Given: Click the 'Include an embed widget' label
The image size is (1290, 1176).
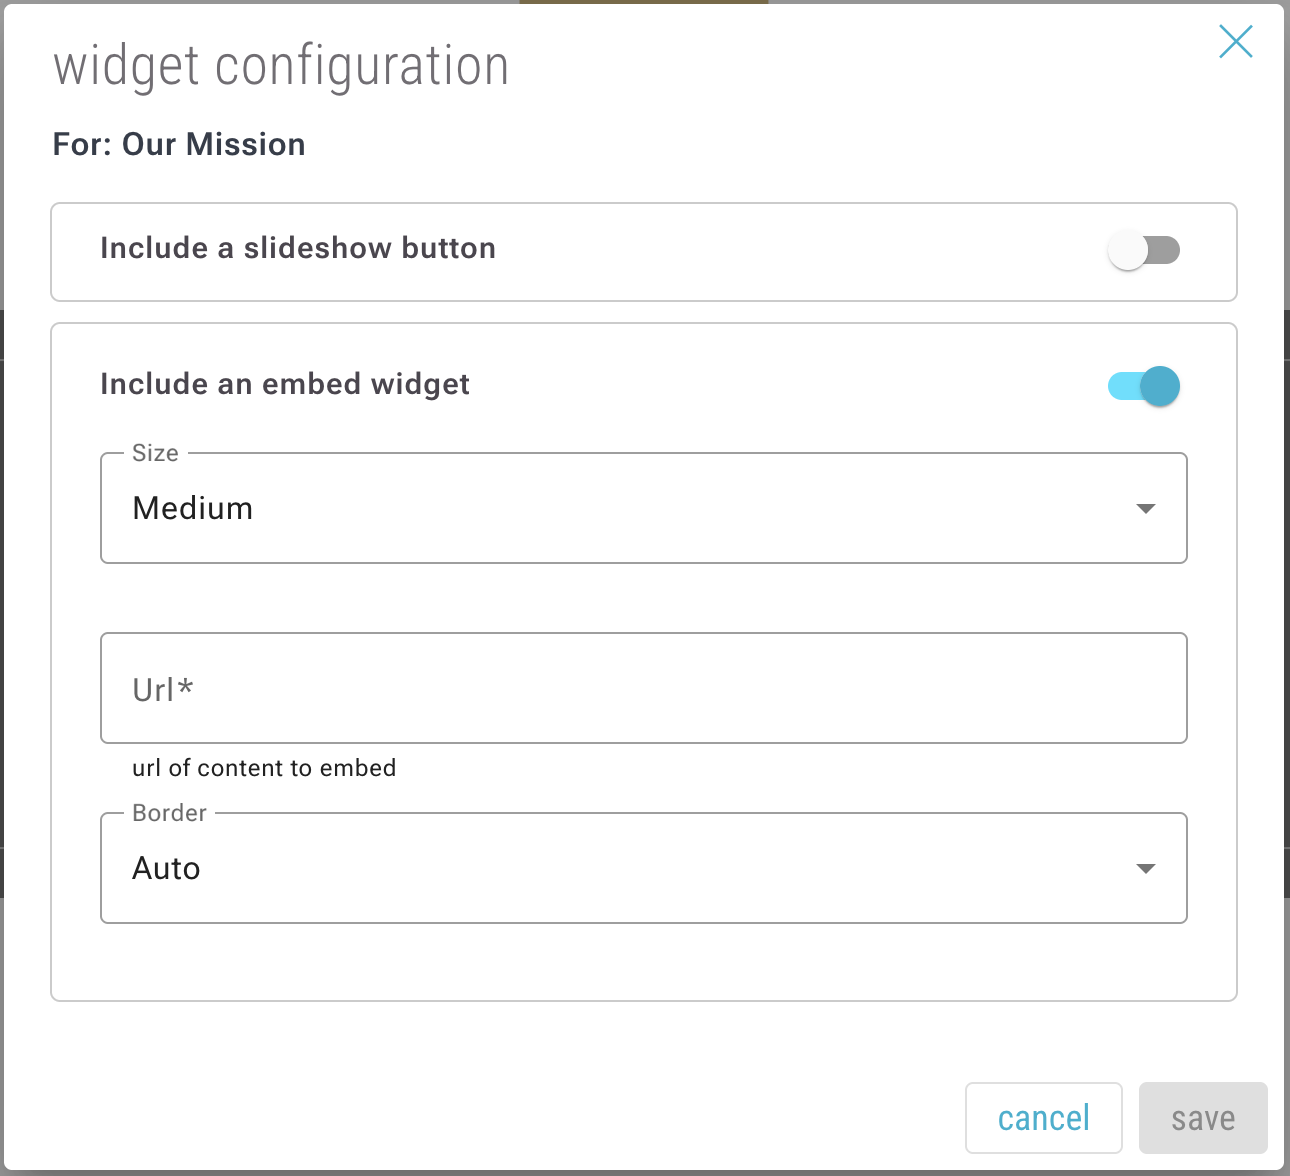Looking at the screenshot, I should (x=285, y=384).
